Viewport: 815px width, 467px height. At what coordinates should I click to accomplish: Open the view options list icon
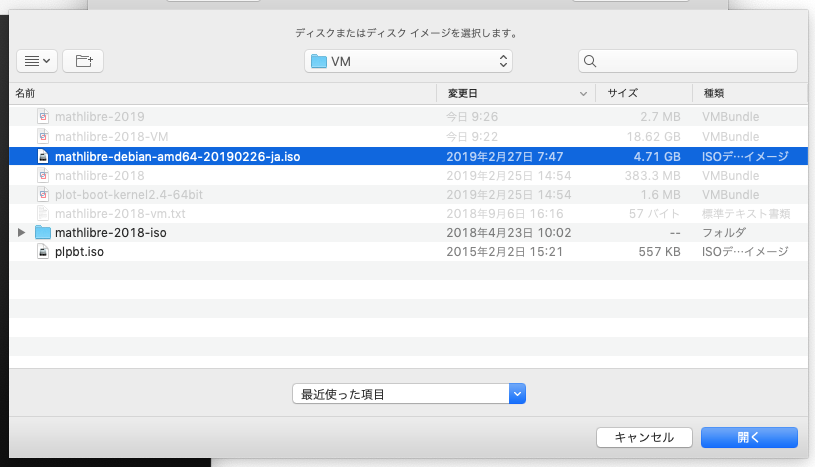tap(38, 61)
